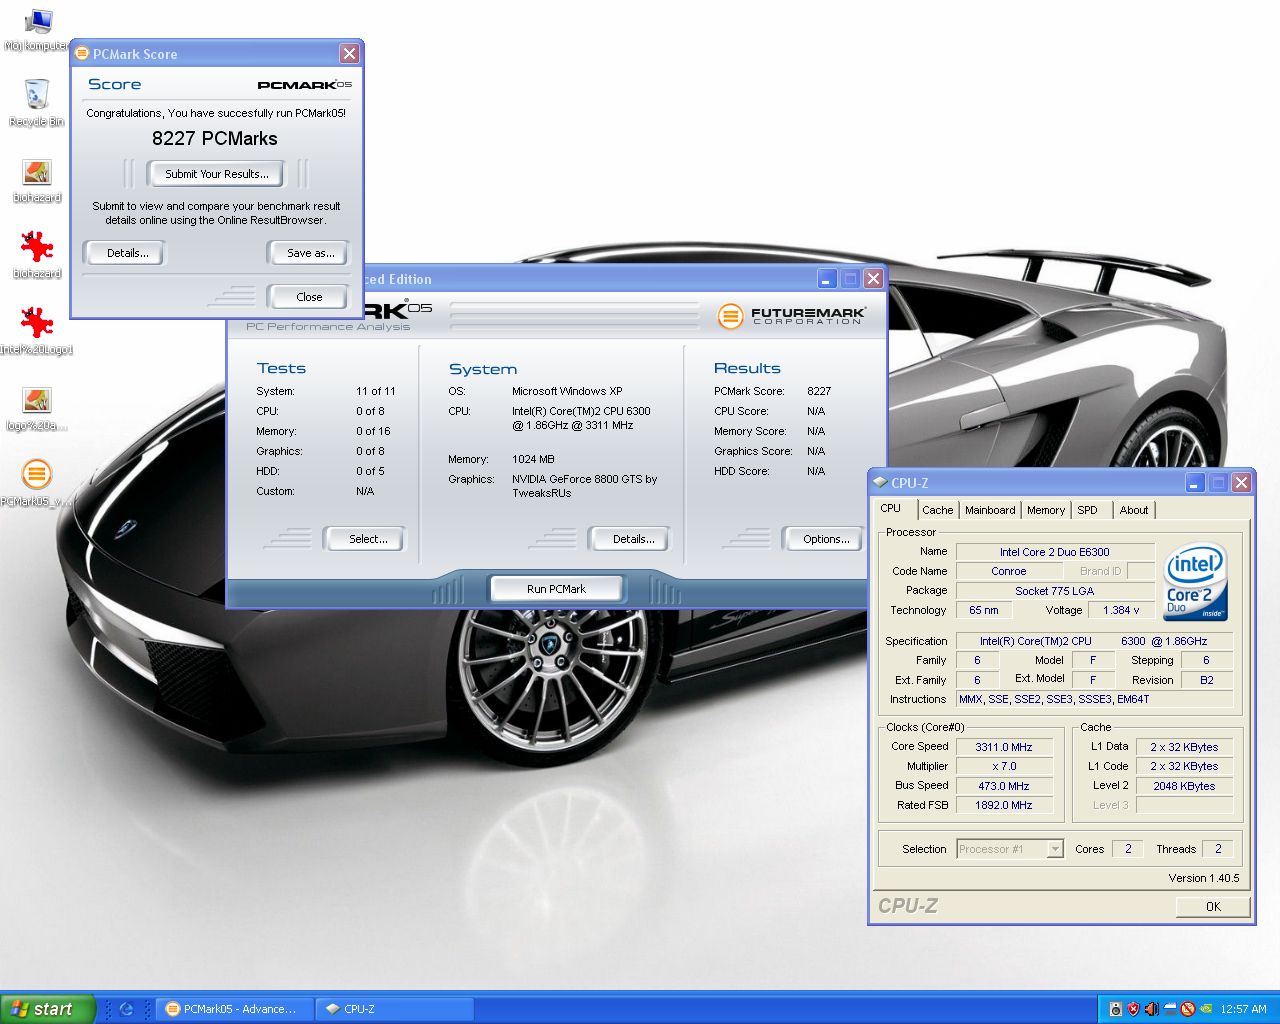Click the blocked red circle tray icon

1188,1009
